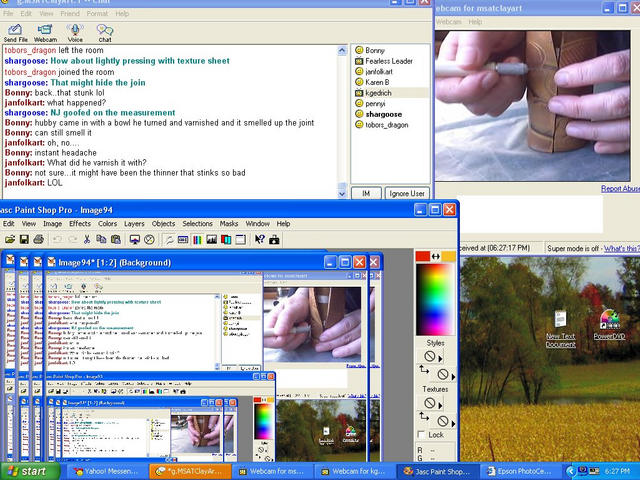
Task: Click the context Help arrow-question icon
Action: coord(260,240)
